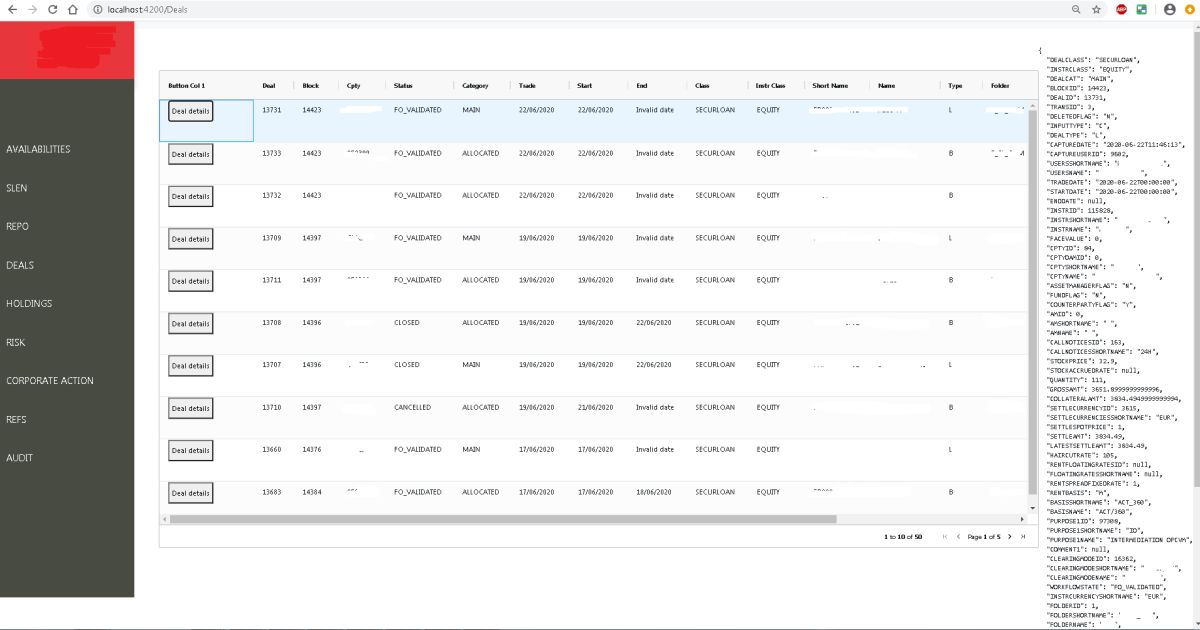Click Deal details for deal 13709
The image size is (1200, 630).
[190, 239]
